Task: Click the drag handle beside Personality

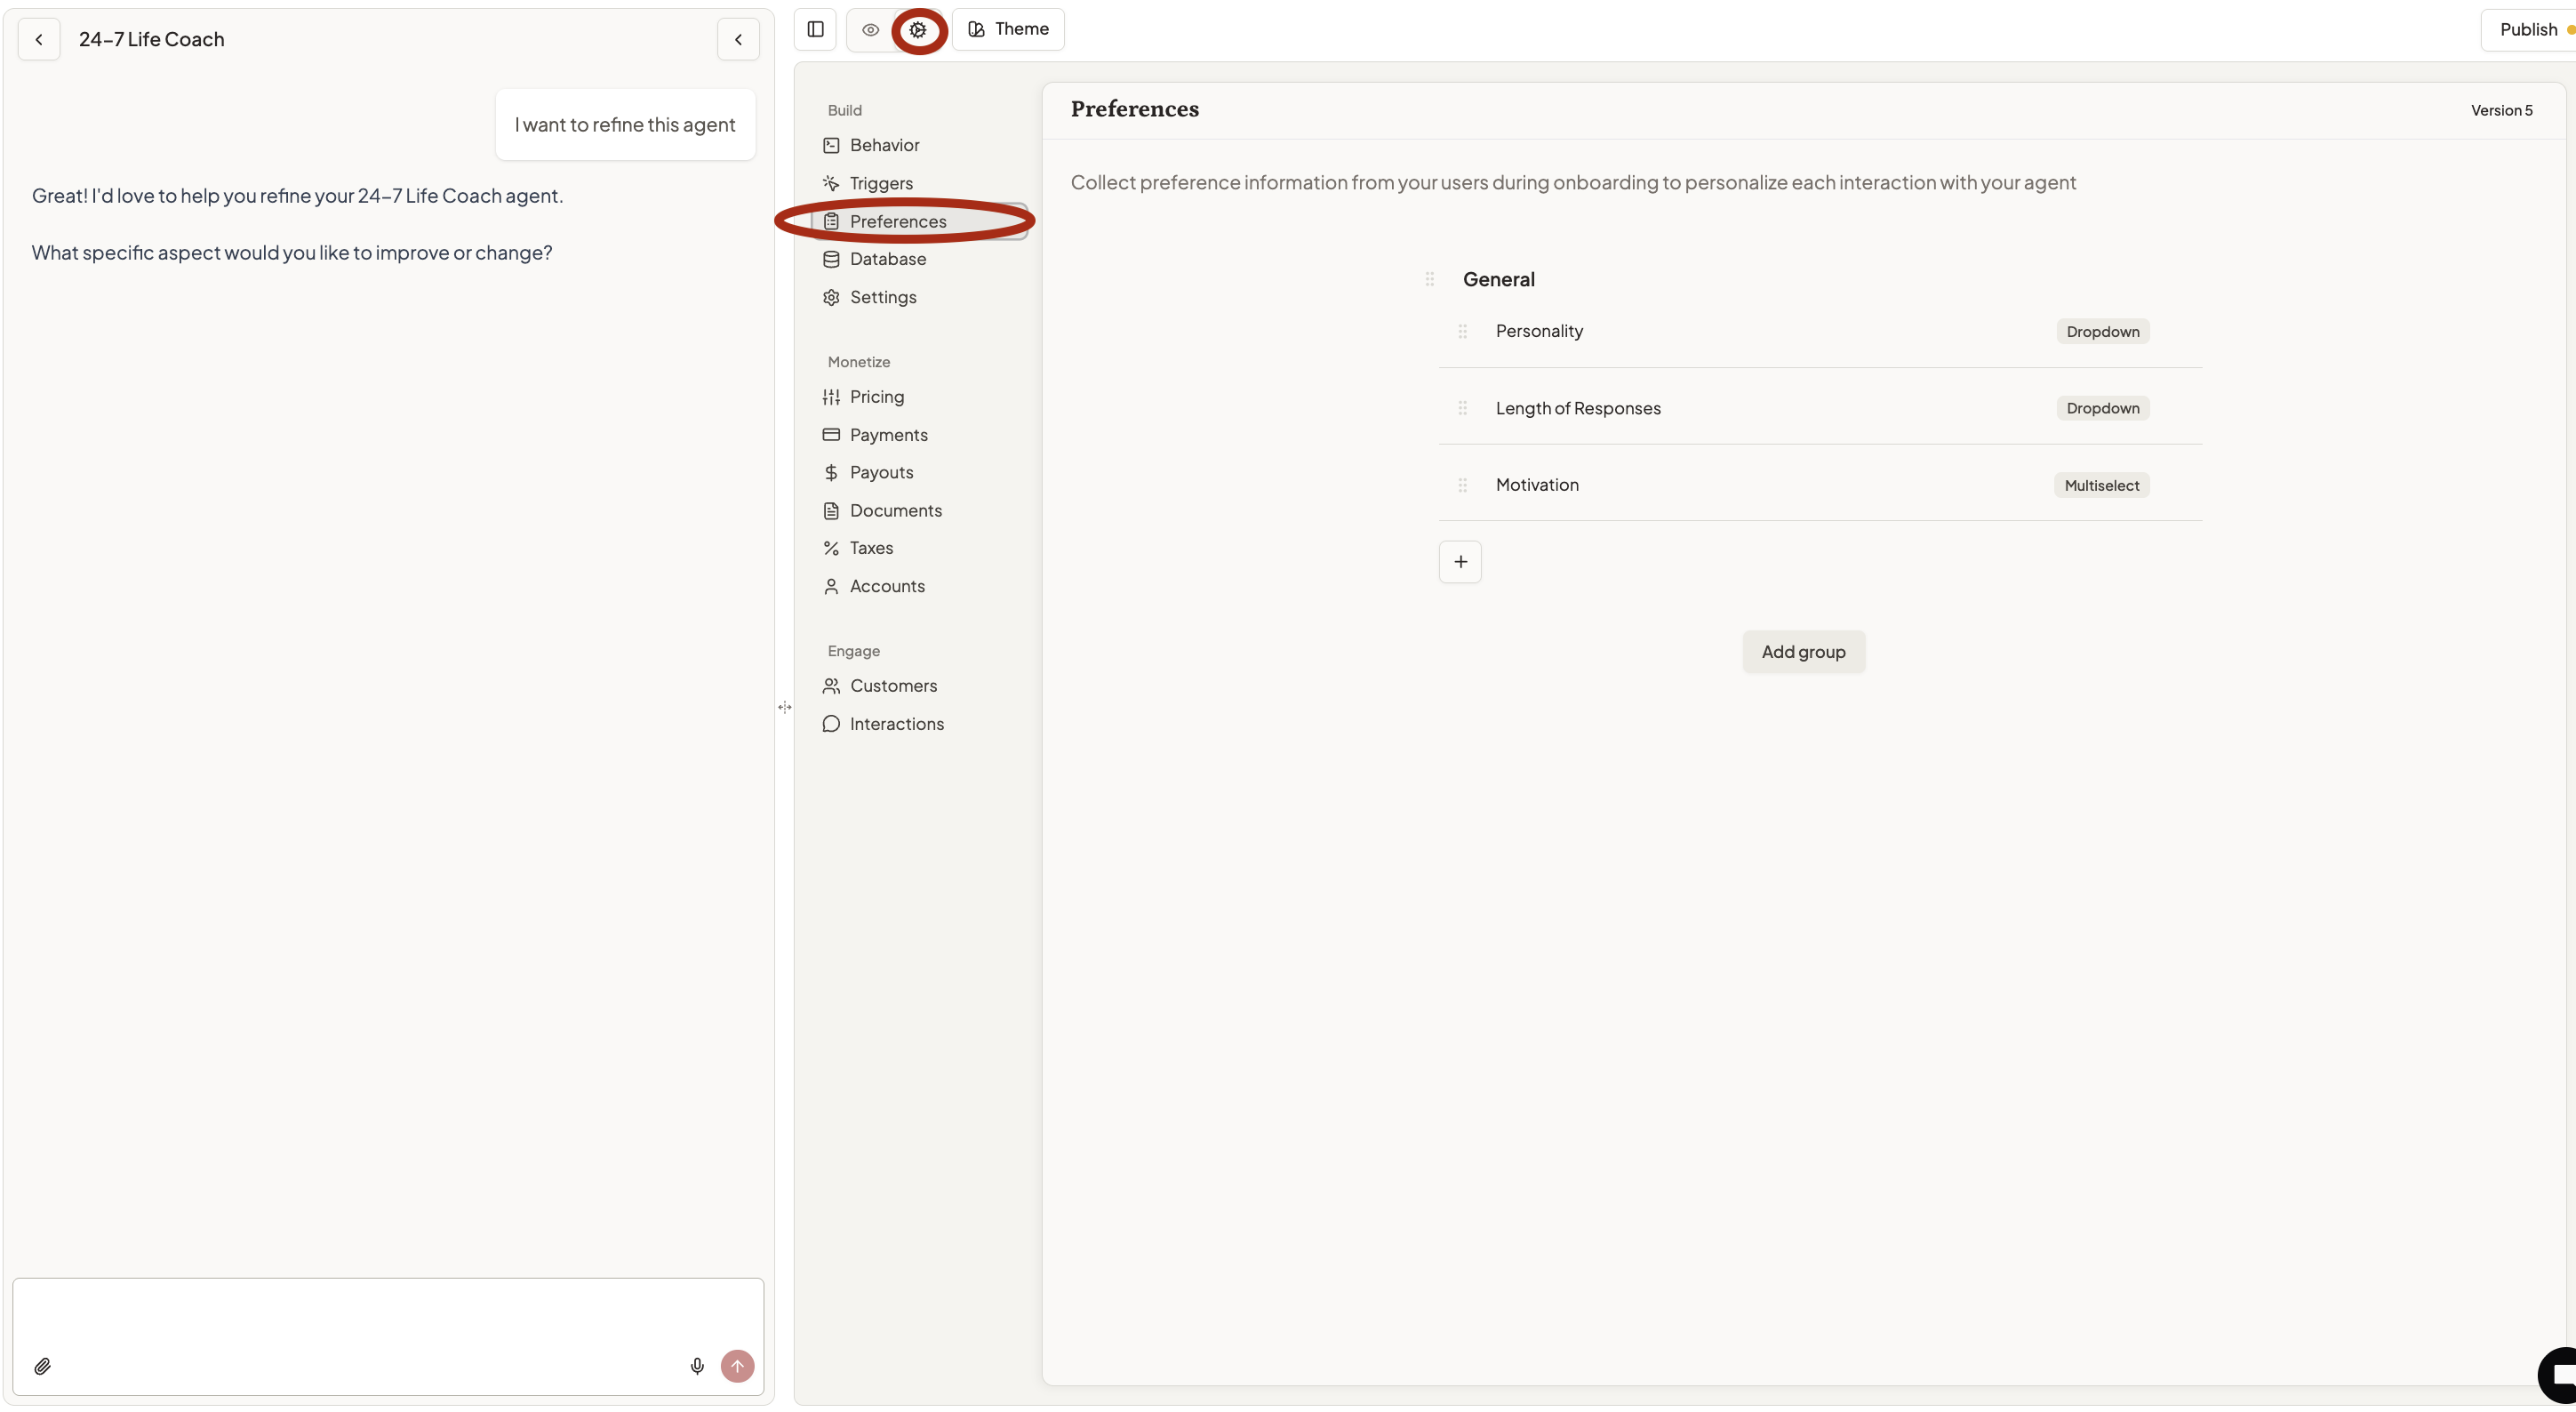Action: tap(1462, 331)
